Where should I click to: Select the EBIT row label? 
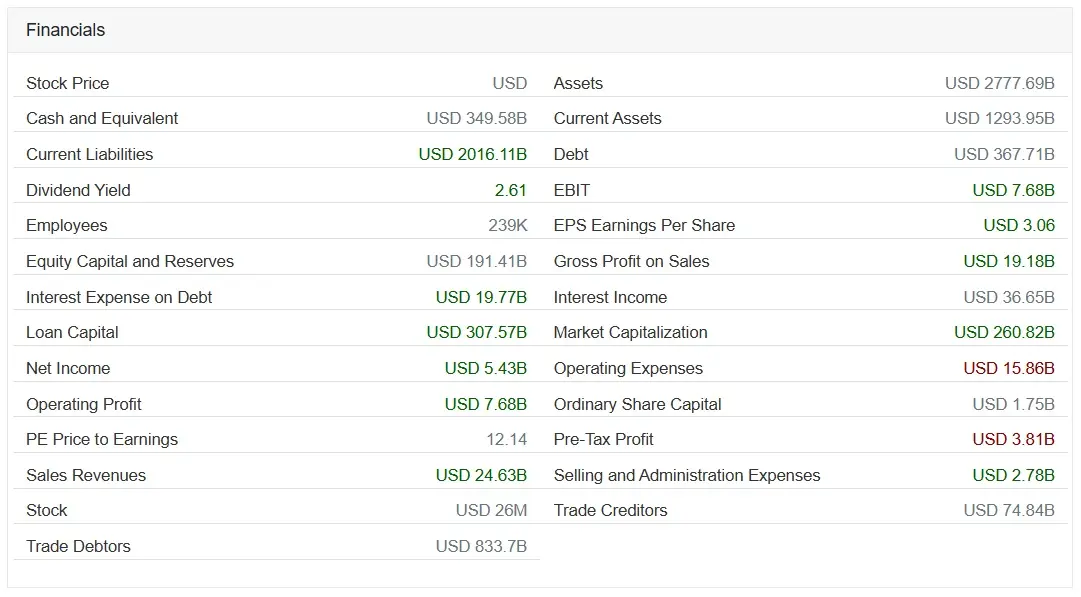coord(572,190)
